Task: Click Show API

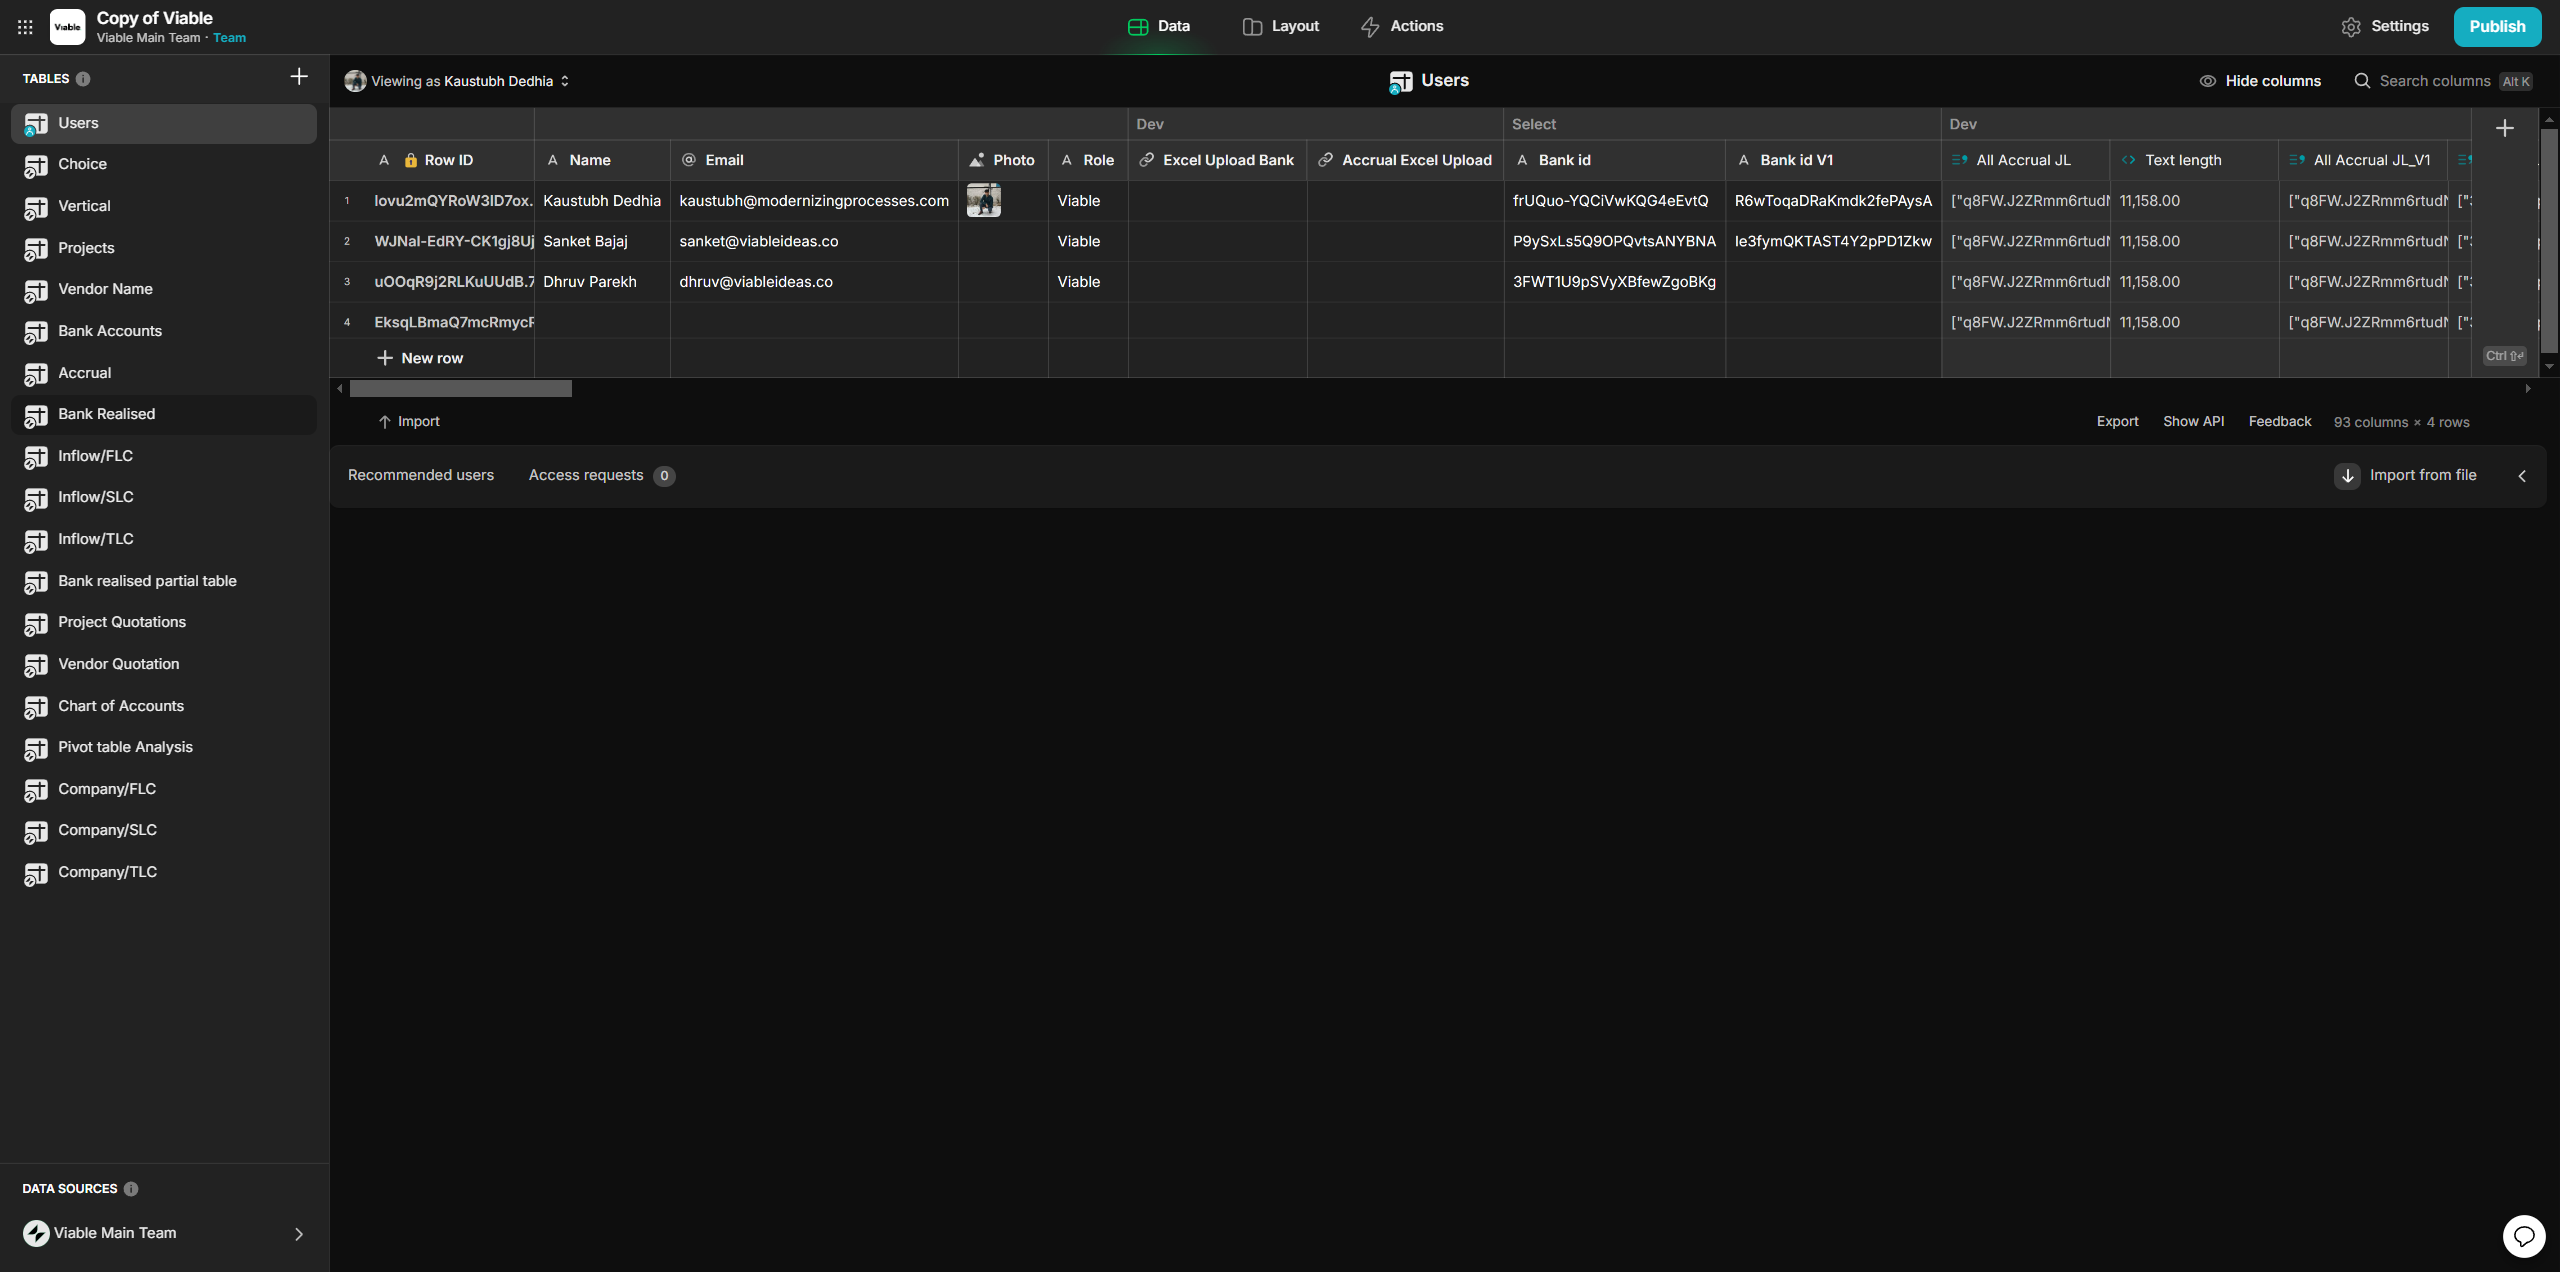Action: 2194,422
